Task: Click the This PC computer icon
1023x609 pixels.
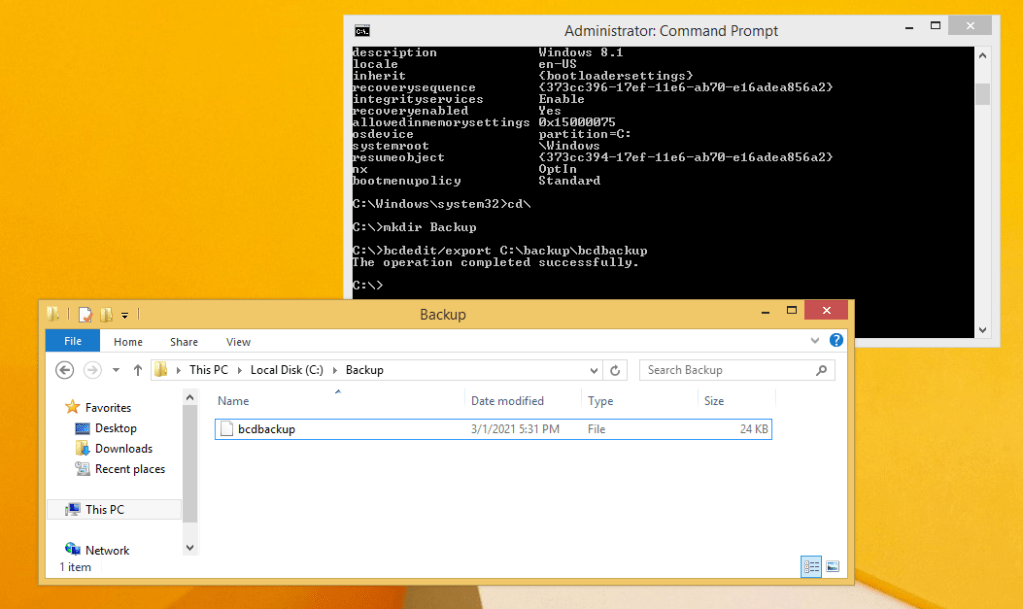Action: click(x=72, y=509)
